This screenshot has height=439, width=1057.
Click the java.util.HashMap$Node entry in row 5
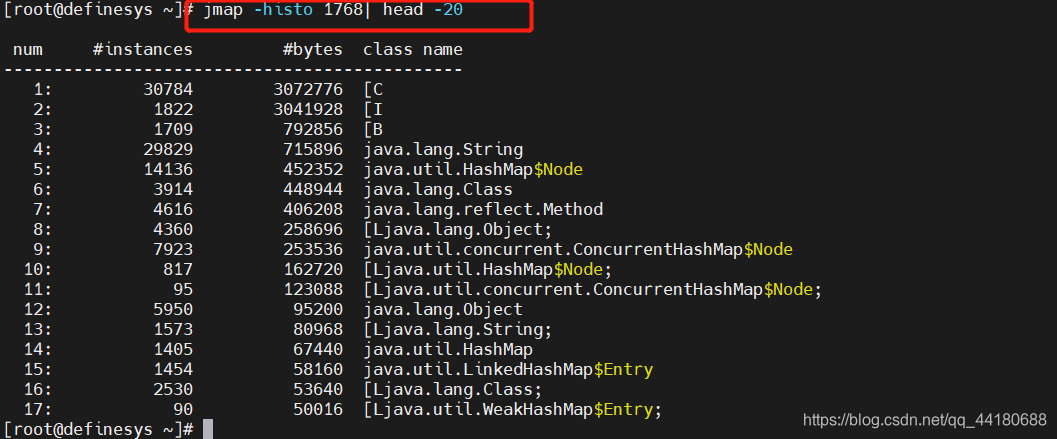click(473, 169)
